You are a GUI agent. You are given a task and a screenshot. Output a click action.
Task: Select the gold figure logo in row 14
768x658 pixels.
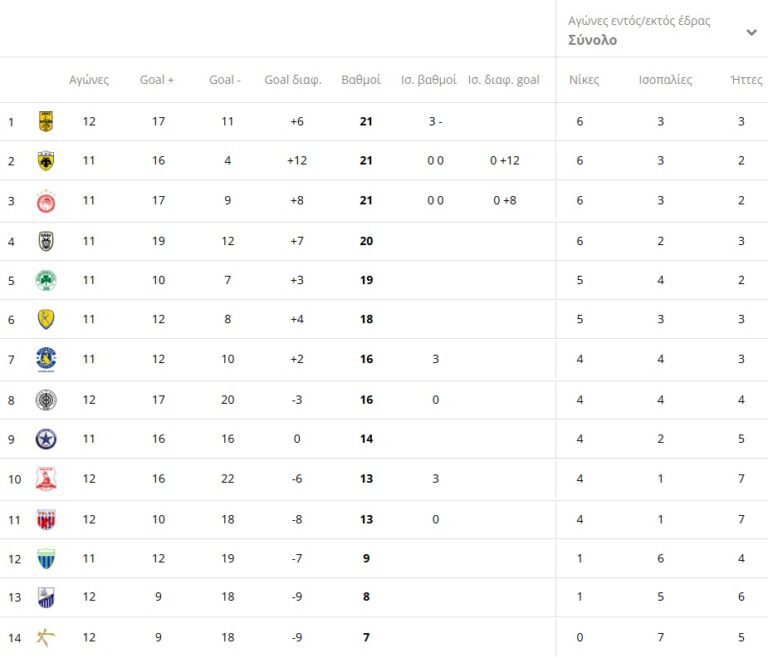(45, 637)
